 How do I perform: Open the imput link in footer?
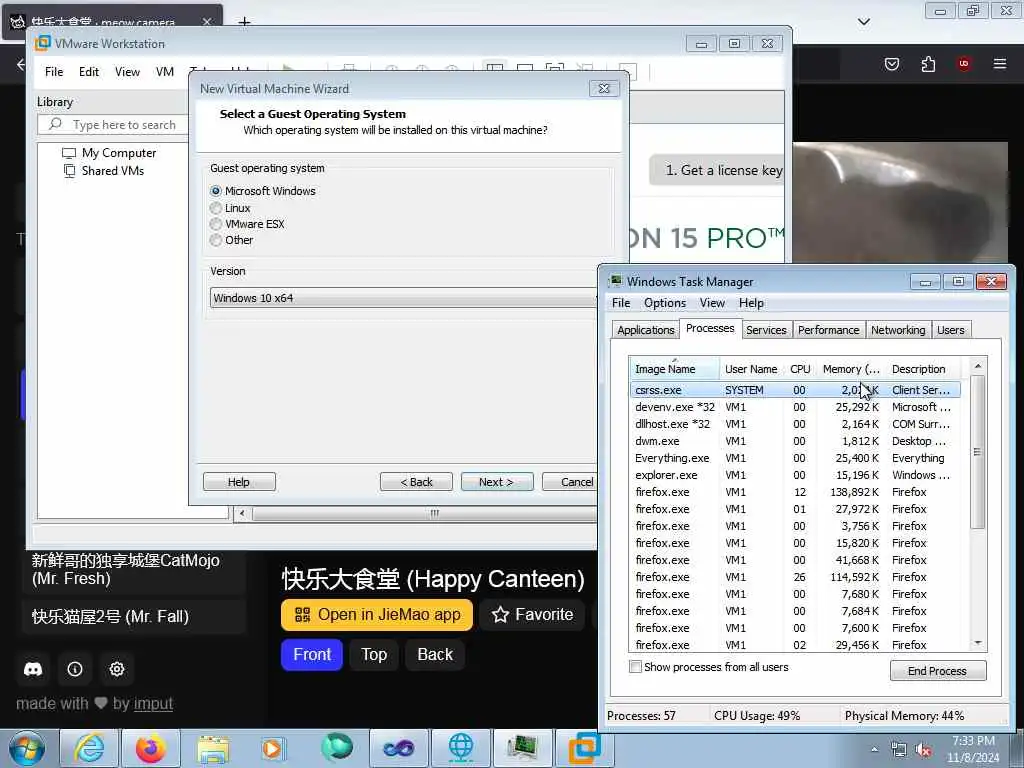coord(153,704)
